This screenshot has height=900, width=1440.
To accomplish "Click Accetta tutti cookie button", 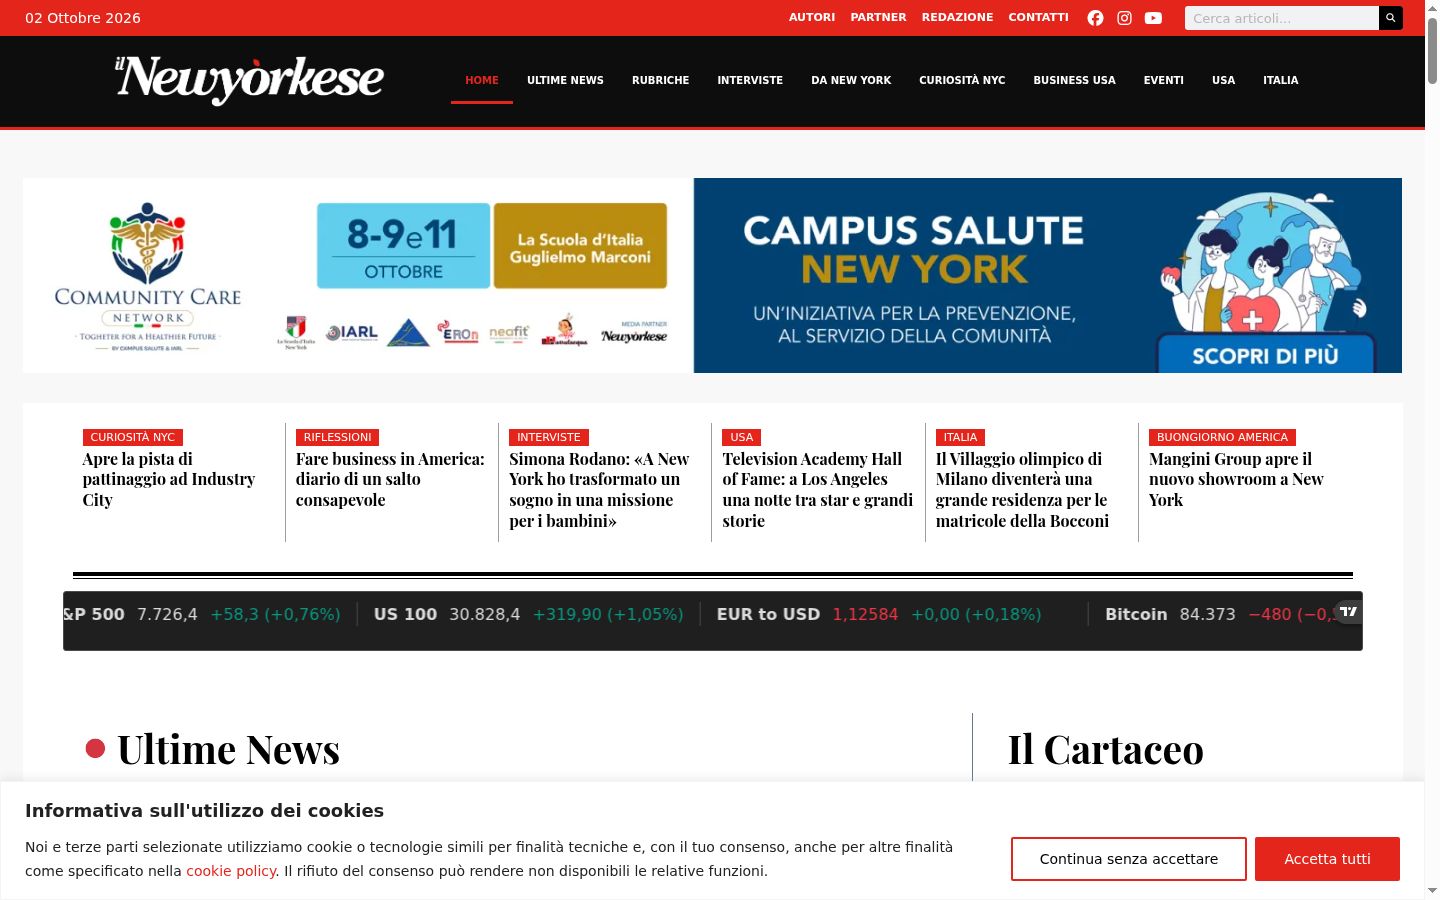I will [1327, 859].
